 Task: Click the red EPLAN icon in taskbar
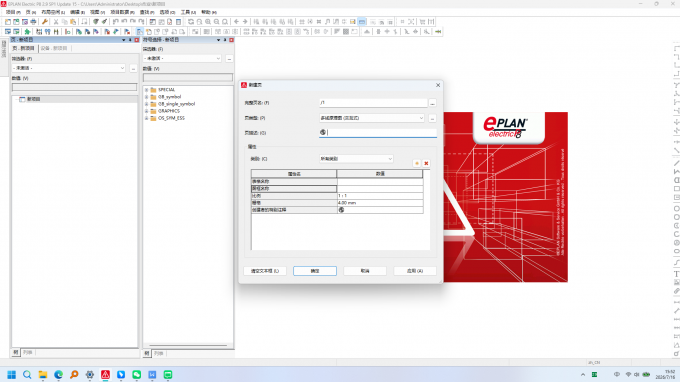click(105, 375)
